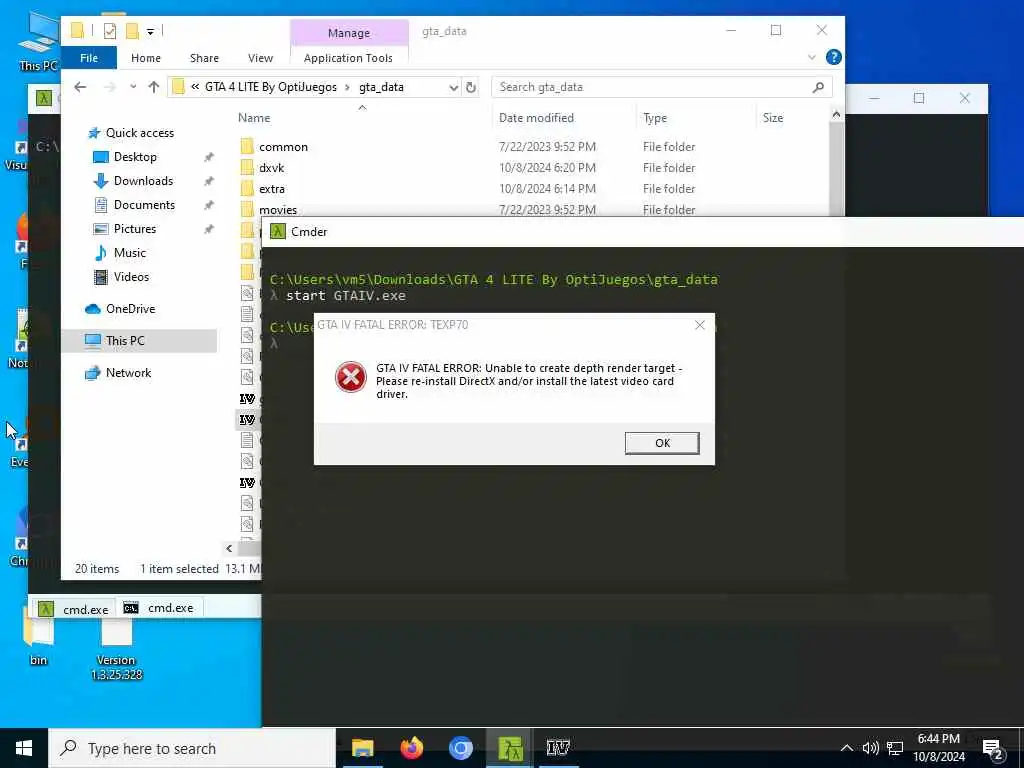Viewport: 1024px width, 768px height.
Task: Open the File tab in File Explorer
Action: pos(89,57)
